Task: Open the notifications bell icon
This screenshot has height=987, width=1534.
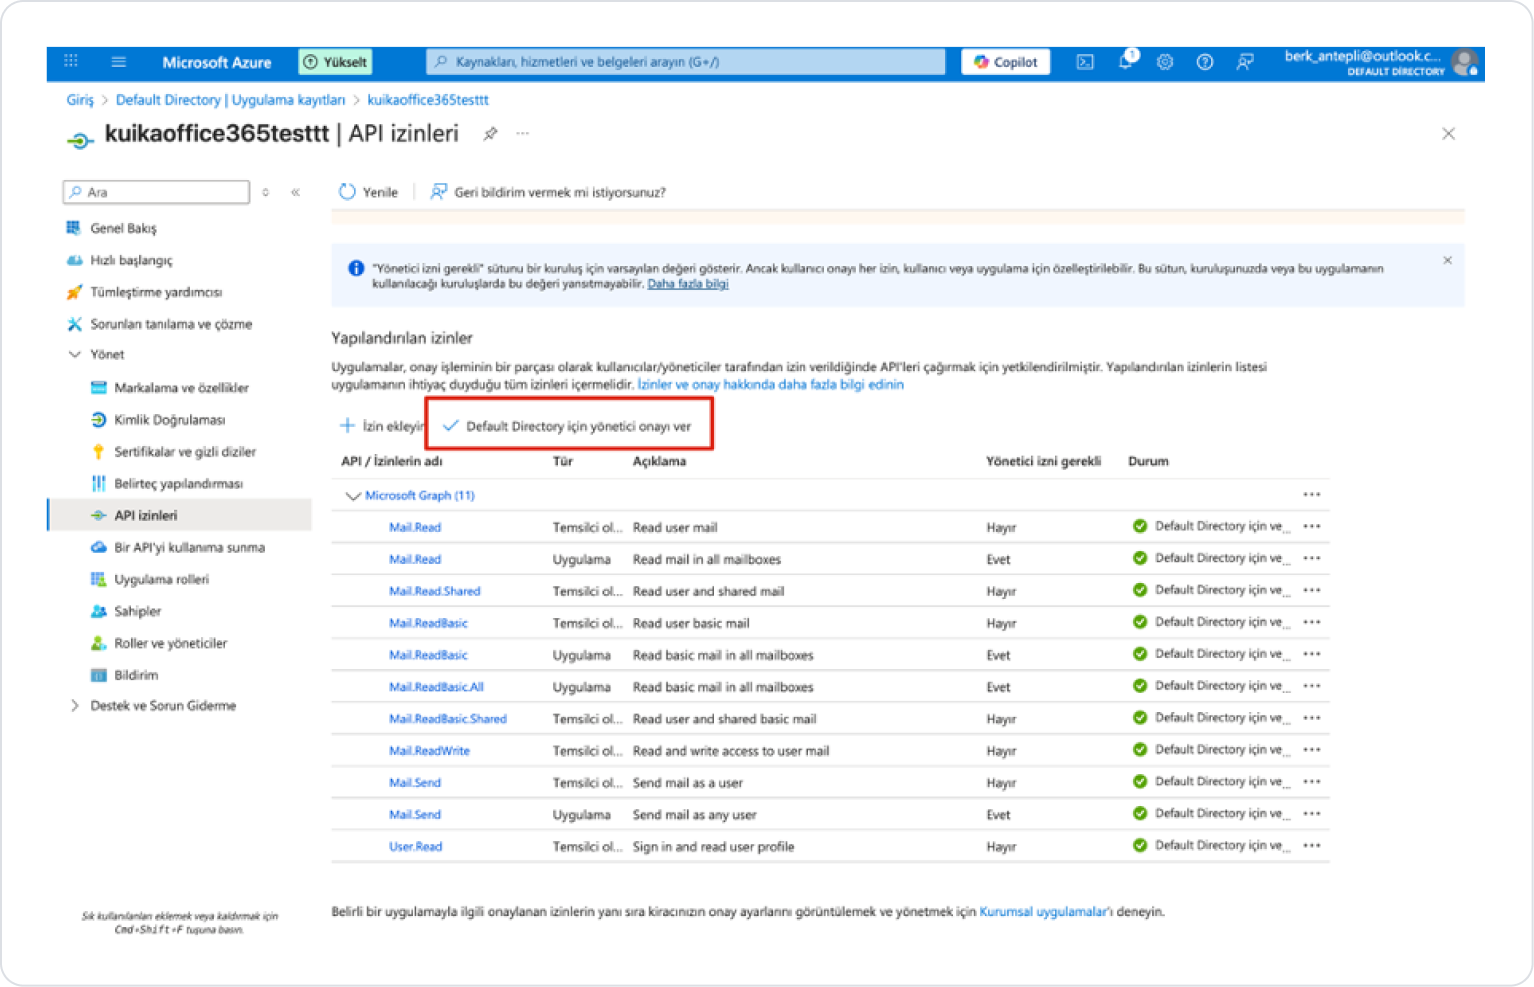Action: pyautogui.click(x=1126, y=61)
